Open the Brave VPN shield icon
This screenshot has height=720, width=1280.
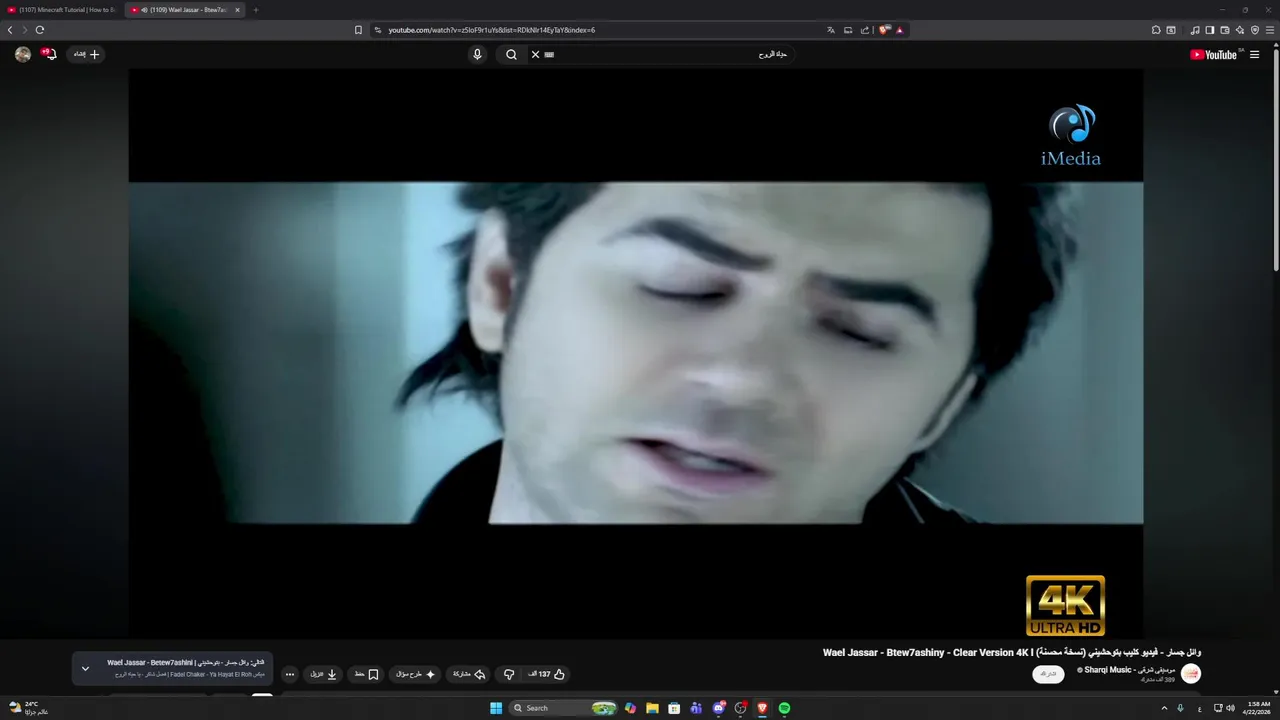1255,30
